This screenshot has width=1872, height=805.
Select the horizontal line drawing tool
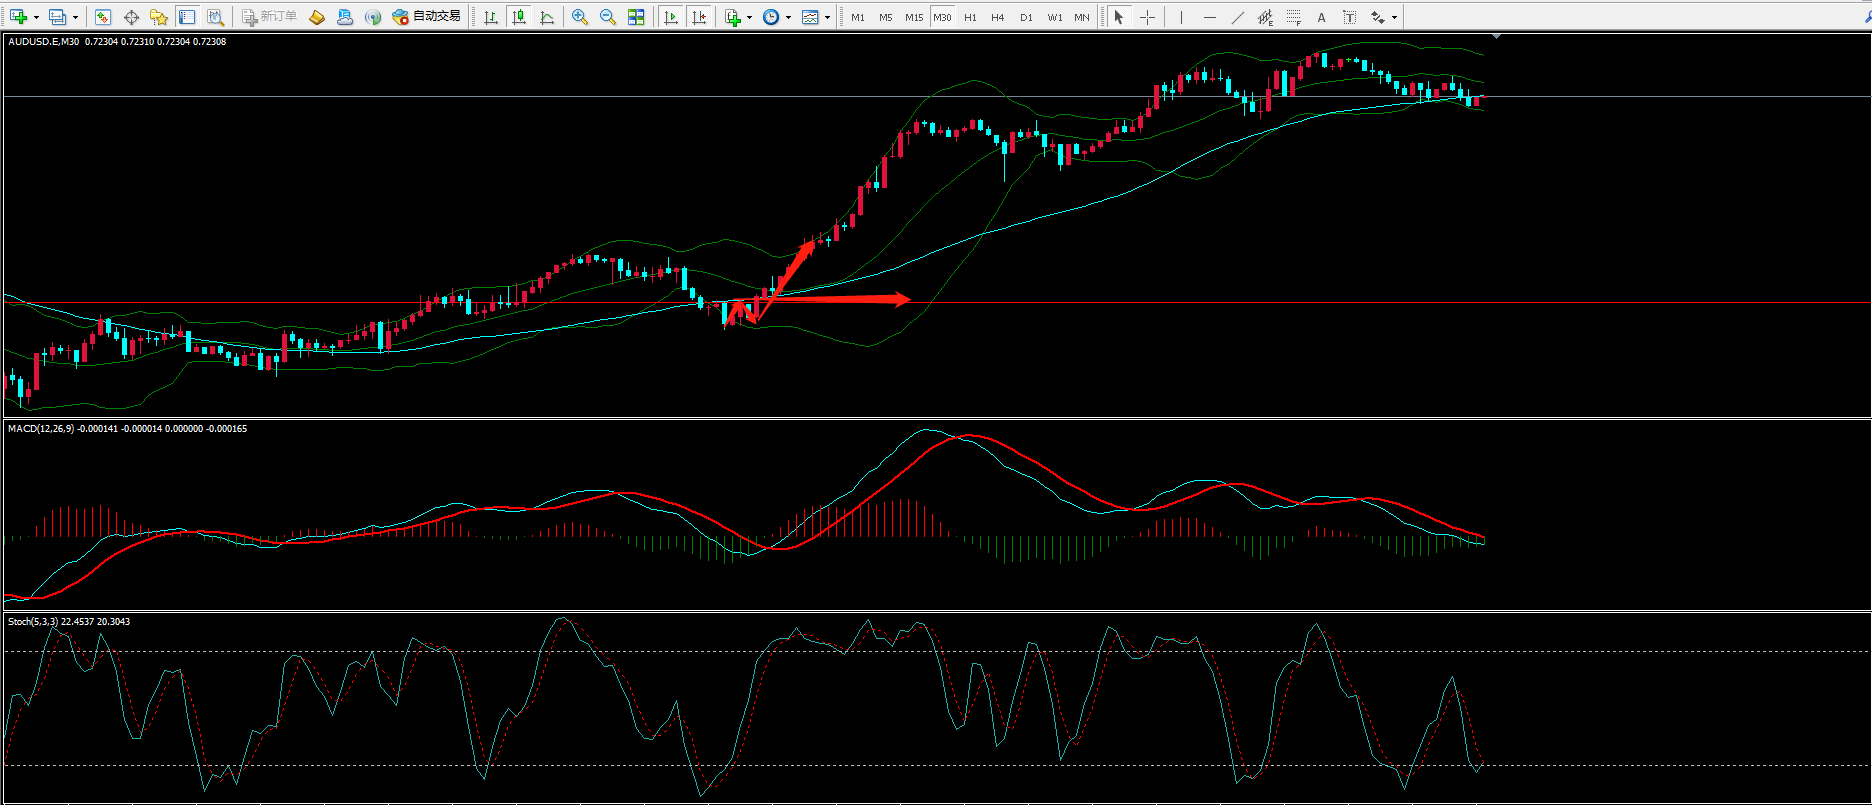click(x=1209, y=17)
